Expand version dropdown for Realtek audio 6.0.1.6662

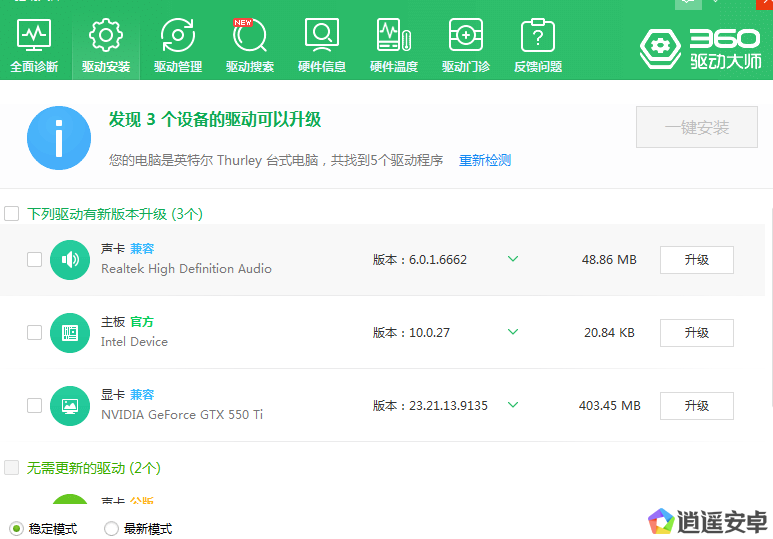[513, 259]
